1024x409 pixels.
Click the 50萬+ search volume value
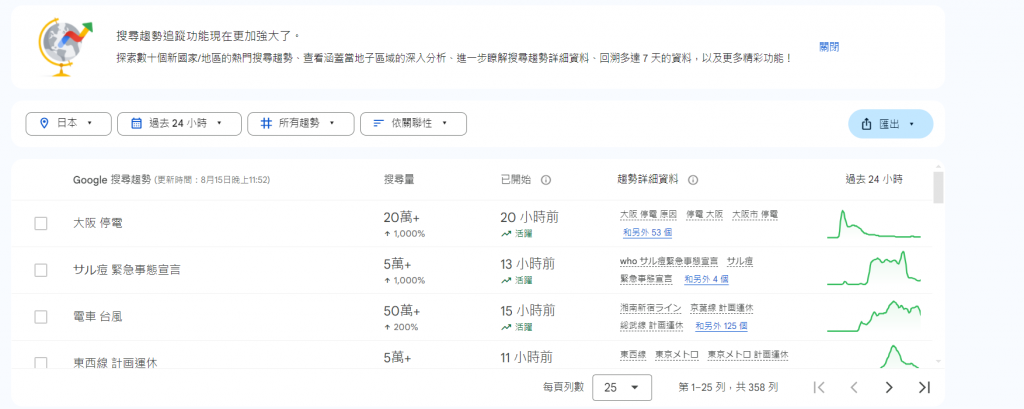pos(402,311)
